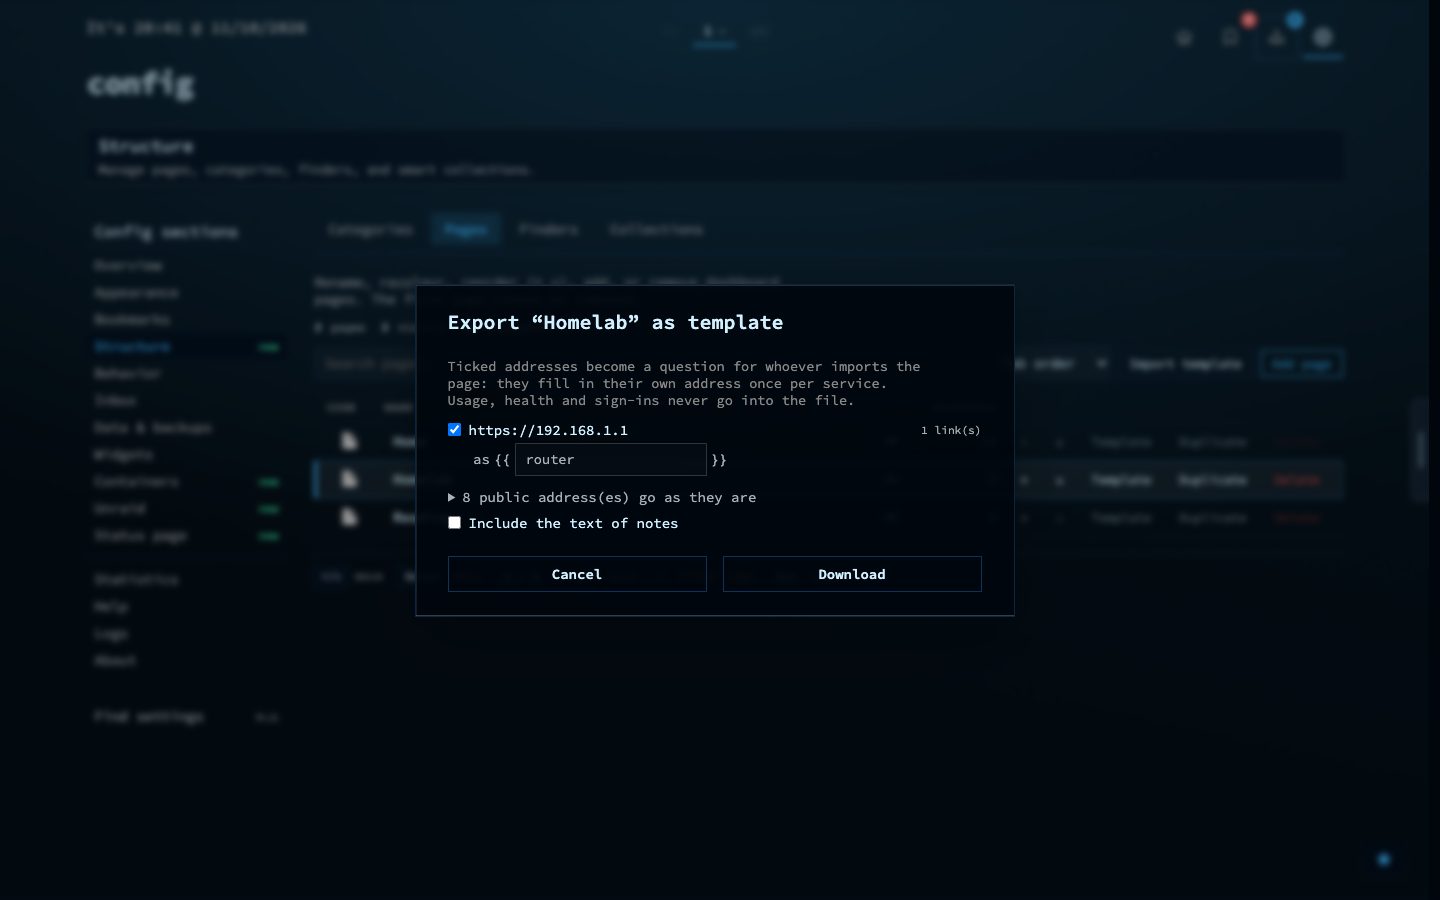The height and width of the screenshot is (900, 1440).
Task: Cancel the template export
Action: point(577,574)
